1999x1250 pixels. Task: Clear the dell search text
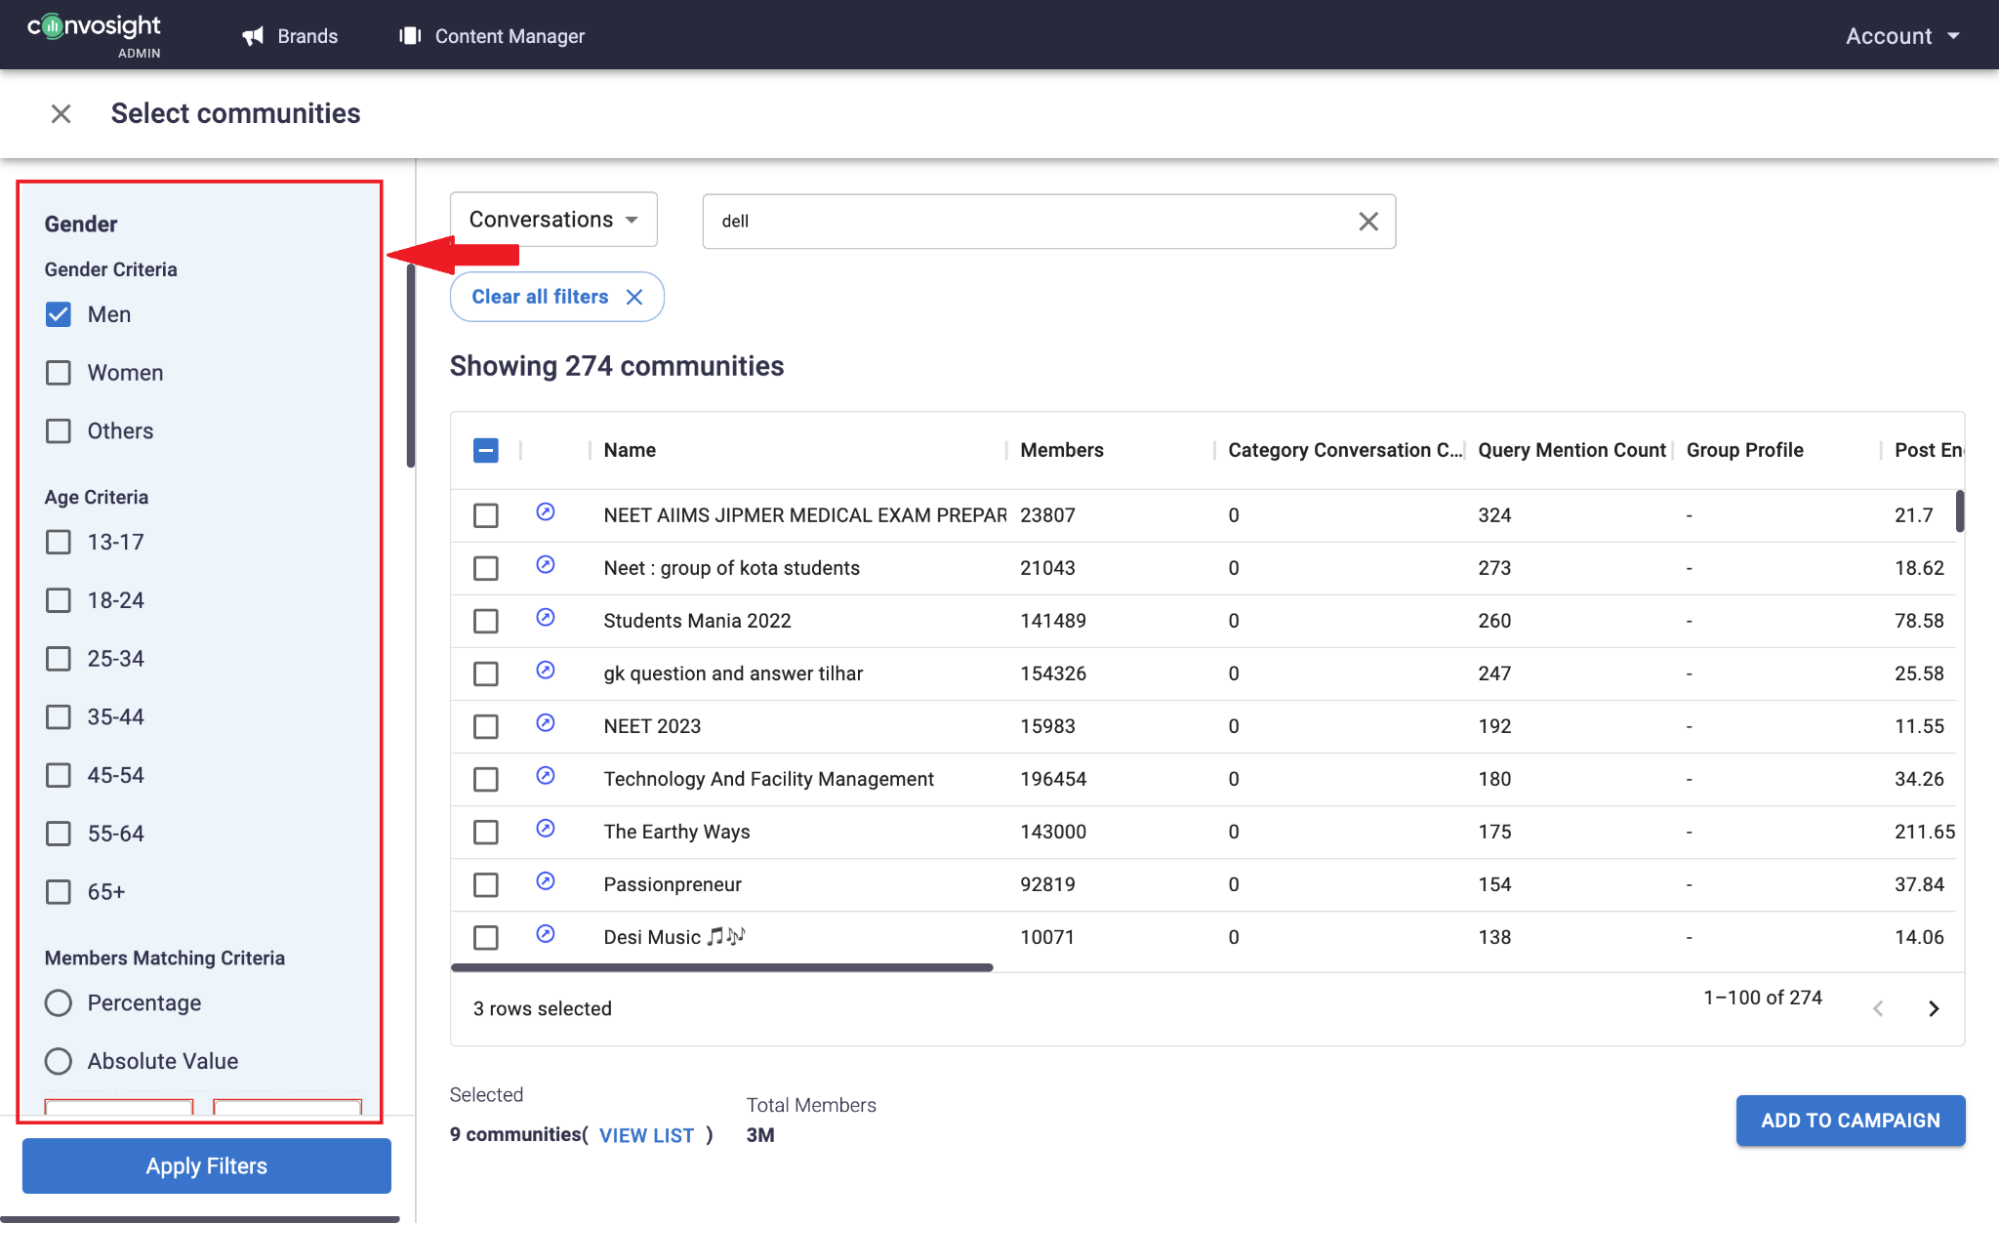pyautogui.click(x=1368, y=221)
